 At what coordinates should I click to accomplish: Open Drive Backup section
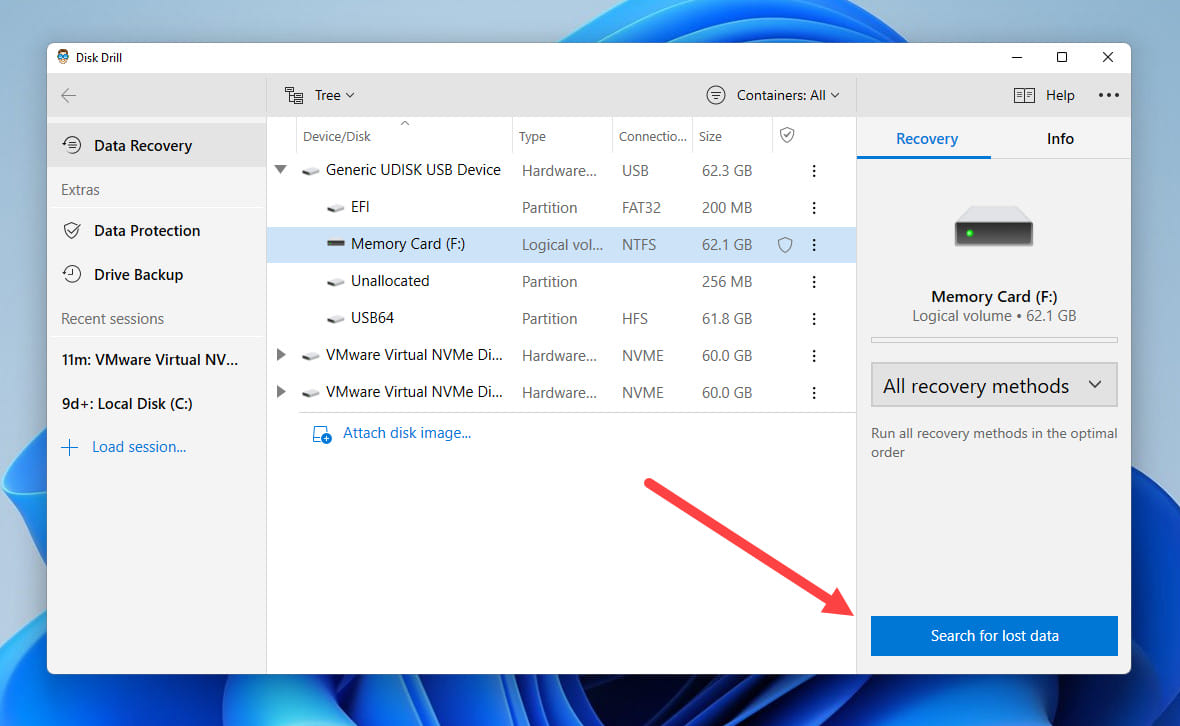157,275
